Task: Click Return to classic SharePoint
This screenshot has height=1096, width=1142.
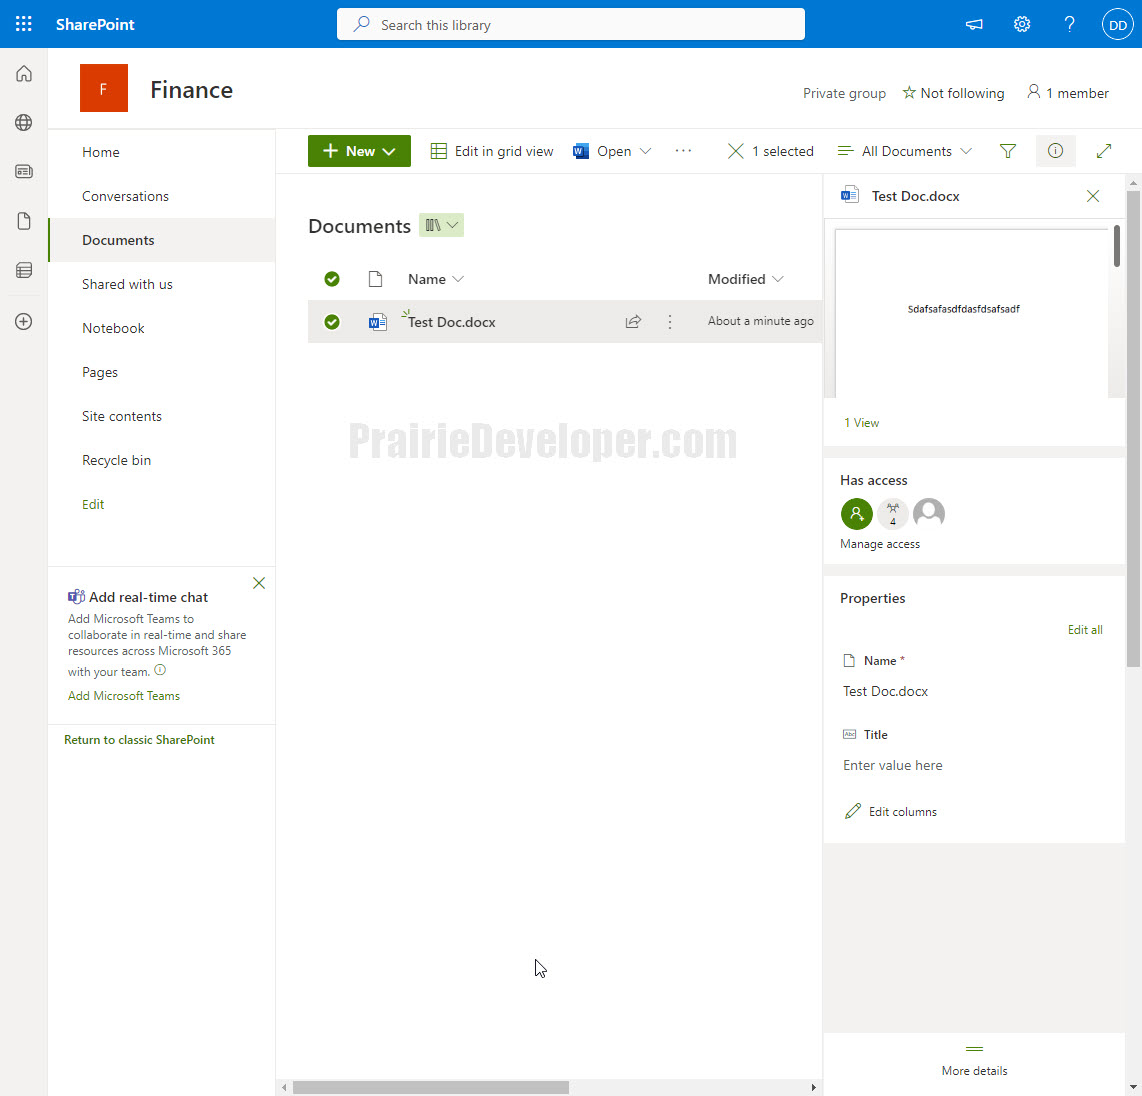Action: tap(139, 739)
